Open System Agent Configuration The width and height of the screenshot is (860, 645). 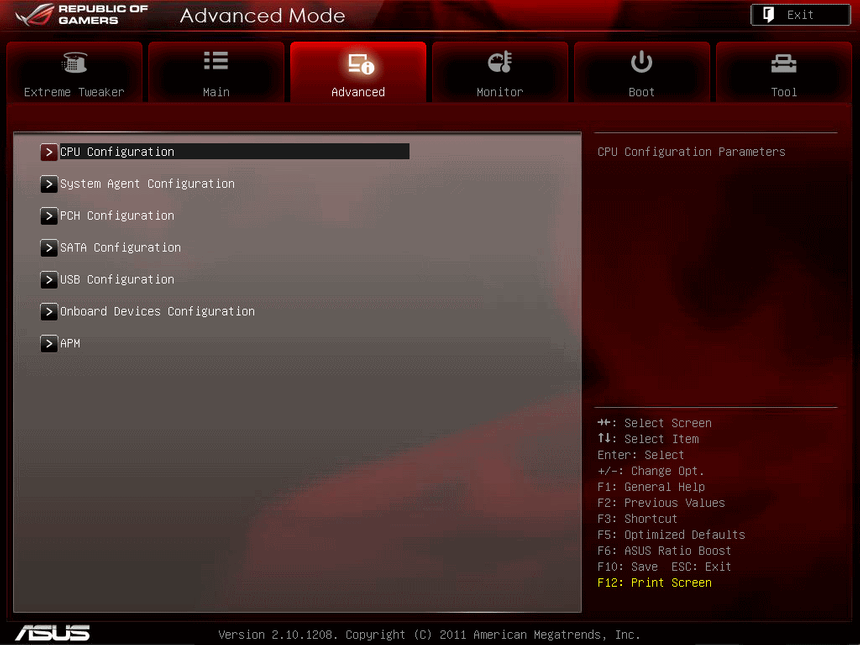pyautogui.click(x=147, y=184)
